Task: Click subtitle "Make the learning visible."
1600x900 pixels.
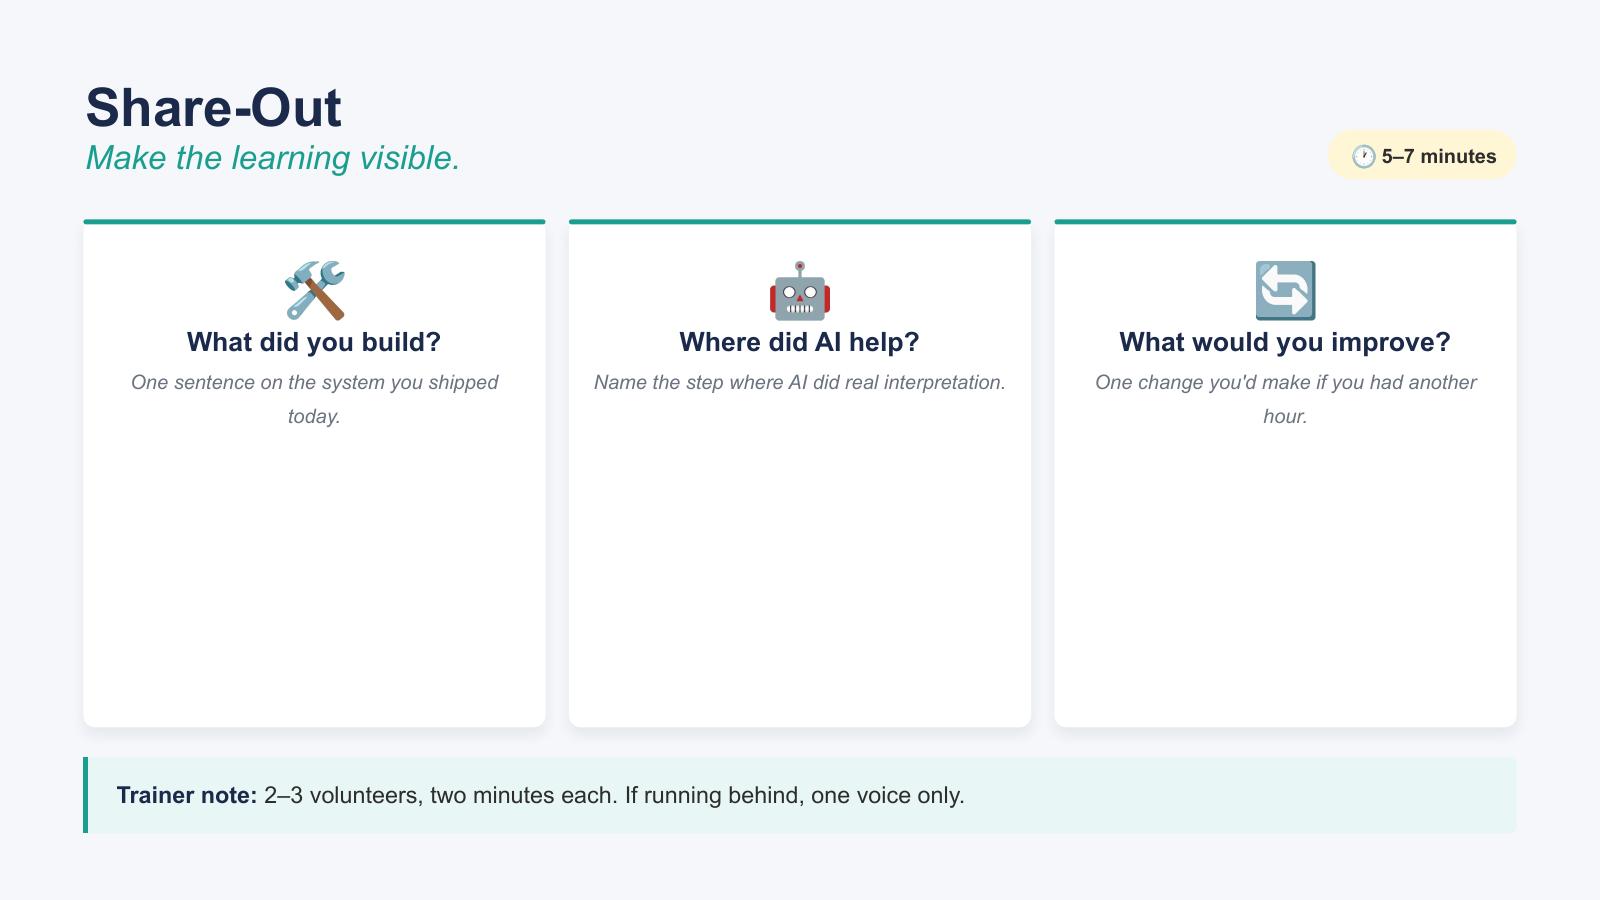Action: pos(273,158)
